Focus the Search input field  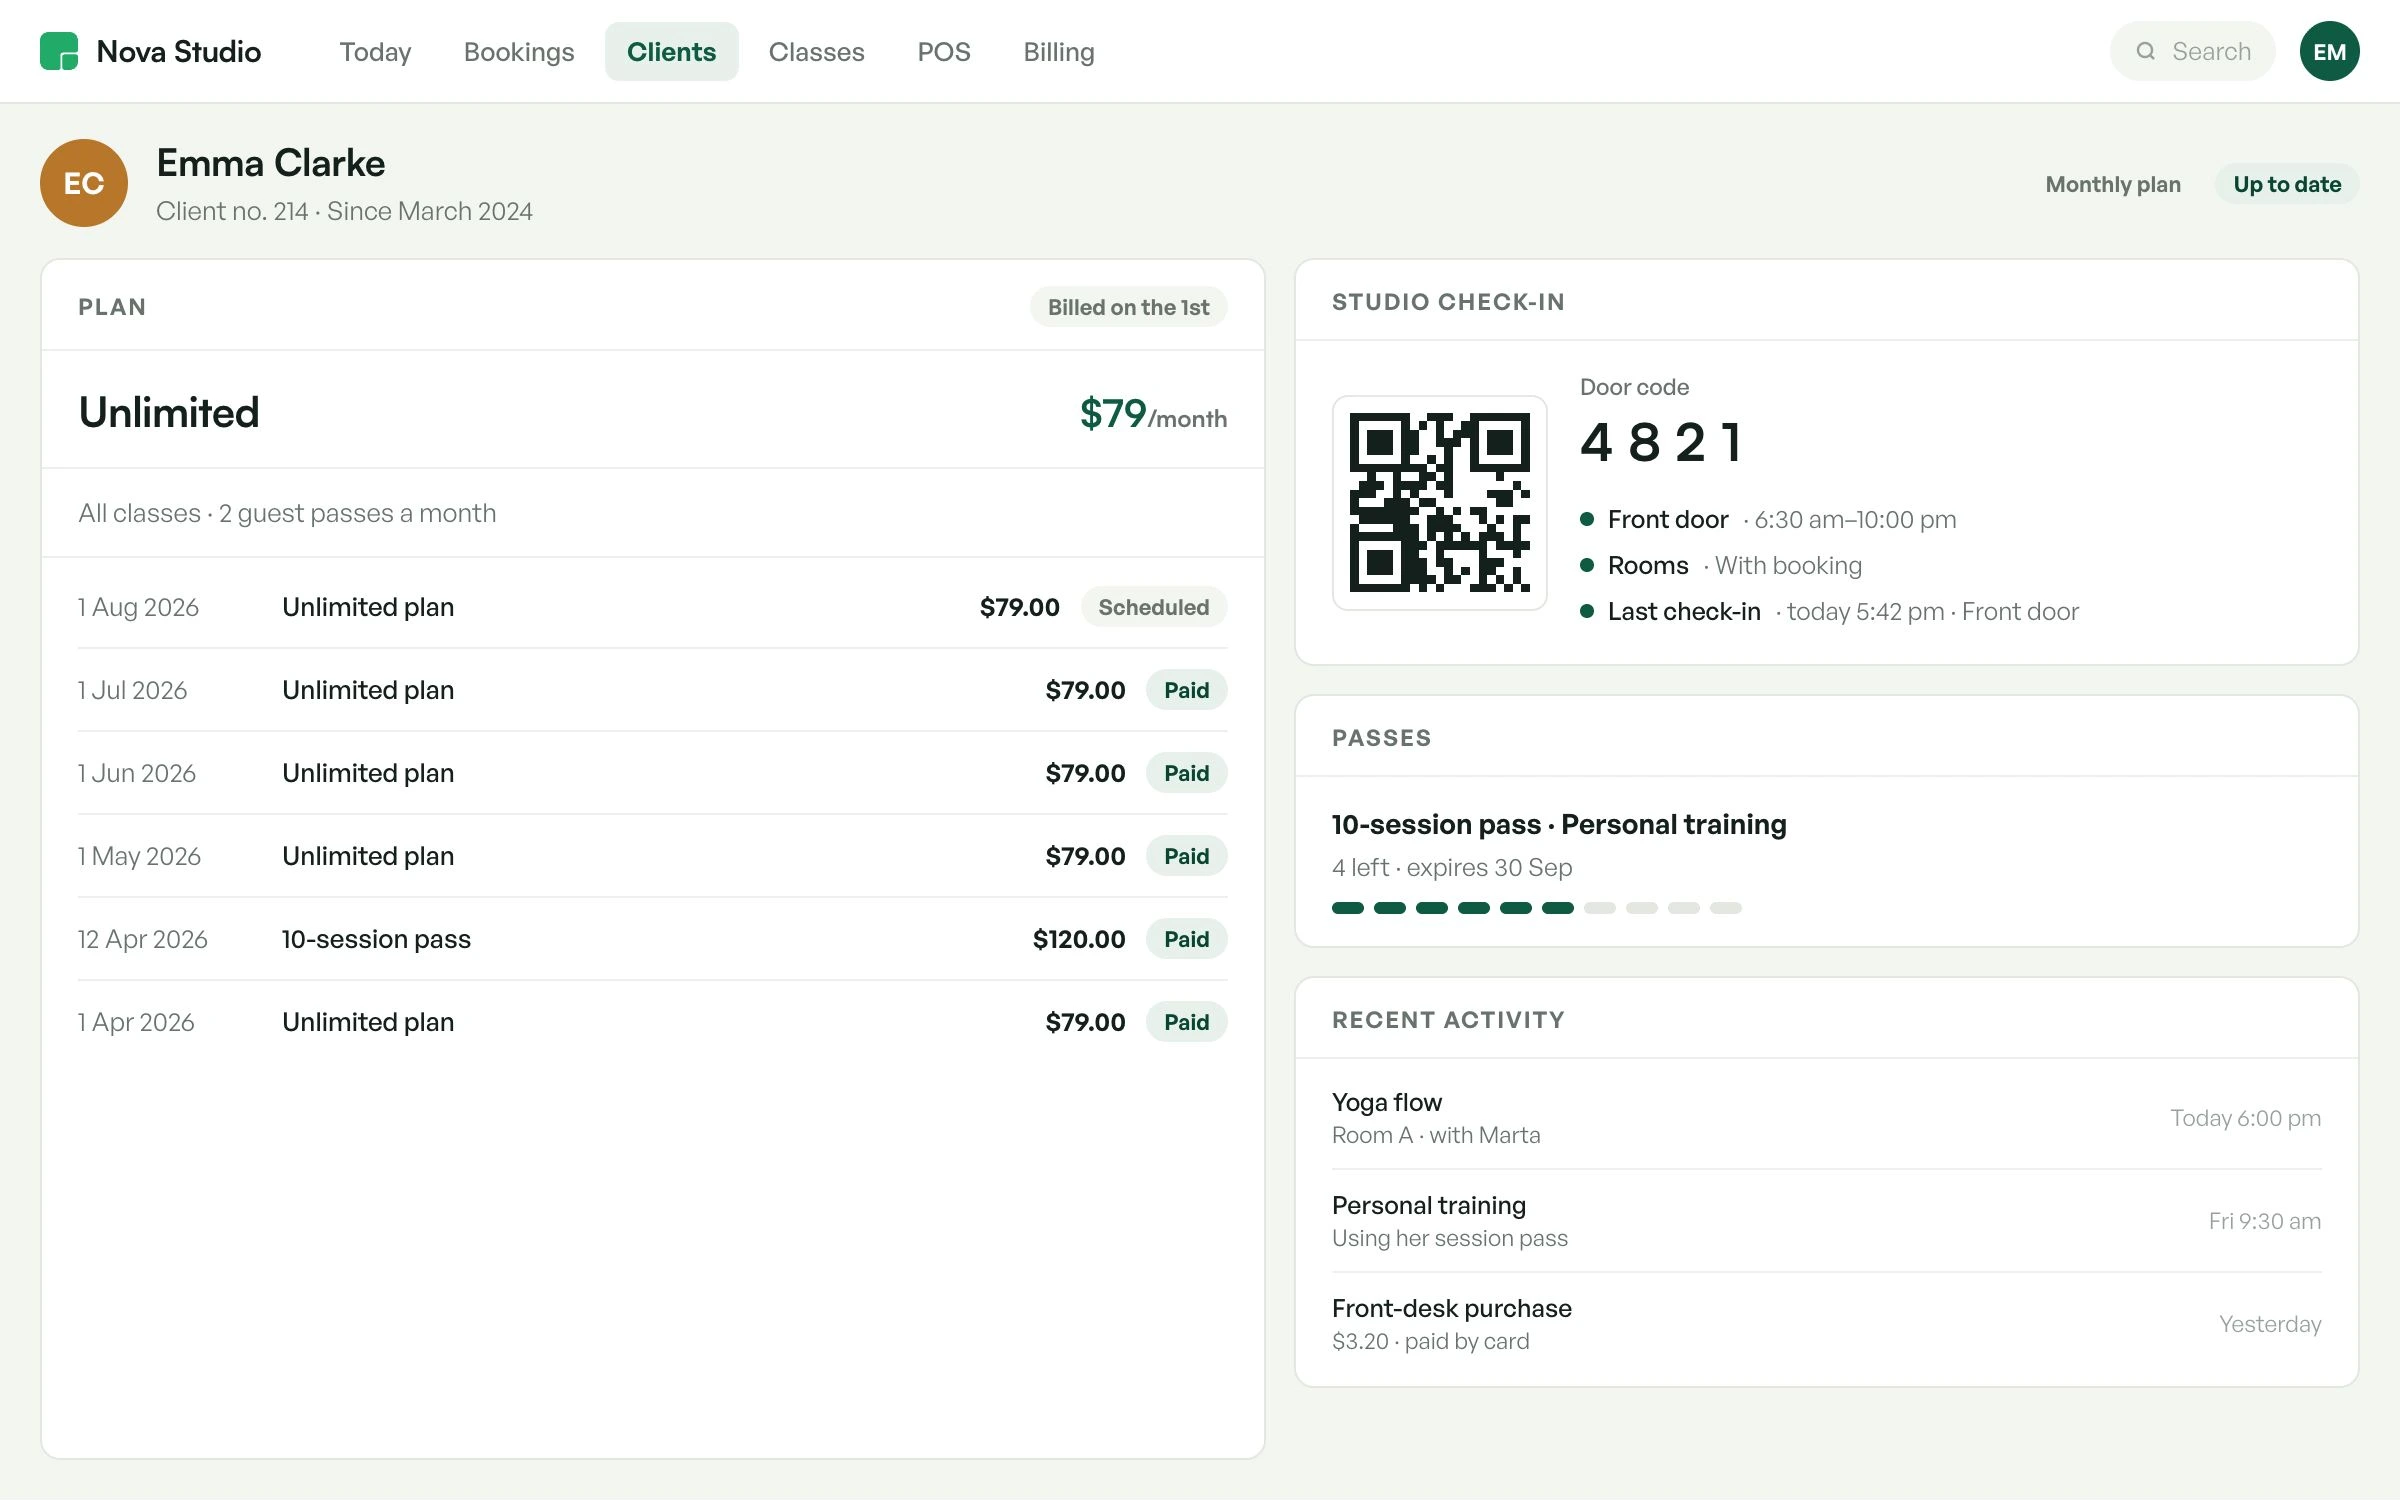click(x=2192, y=51)
